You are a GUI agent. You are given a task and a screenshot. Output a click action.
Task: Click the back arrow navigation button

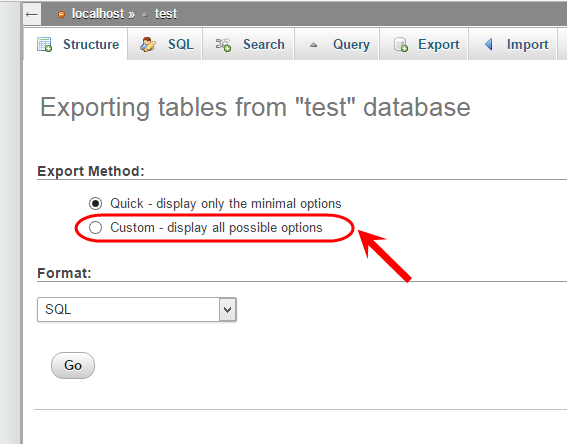(x=32, y=14)
